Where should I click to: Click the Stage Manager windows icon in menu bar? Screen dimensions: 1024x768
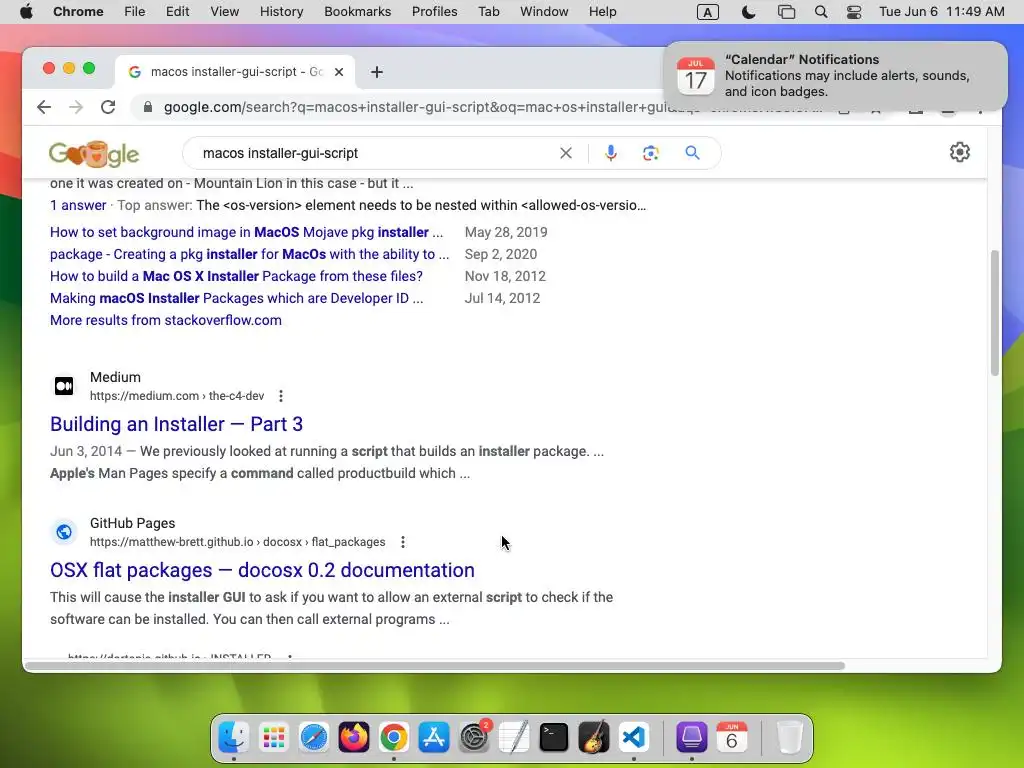pos(786,12)
